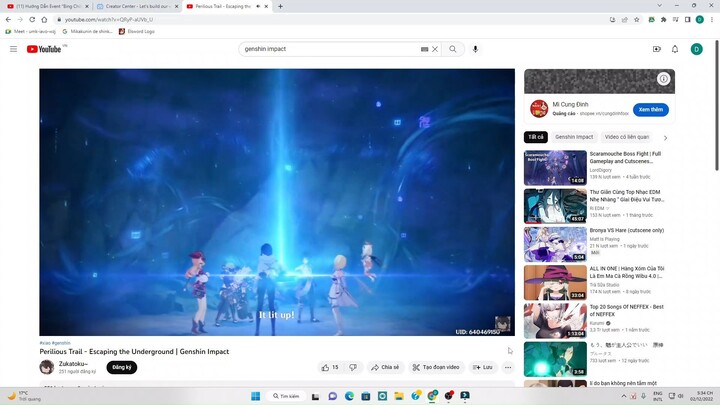Open Top 20 Songs Of NEFFEX title
This screenshot has height=405, width=720.
point(626,310)
